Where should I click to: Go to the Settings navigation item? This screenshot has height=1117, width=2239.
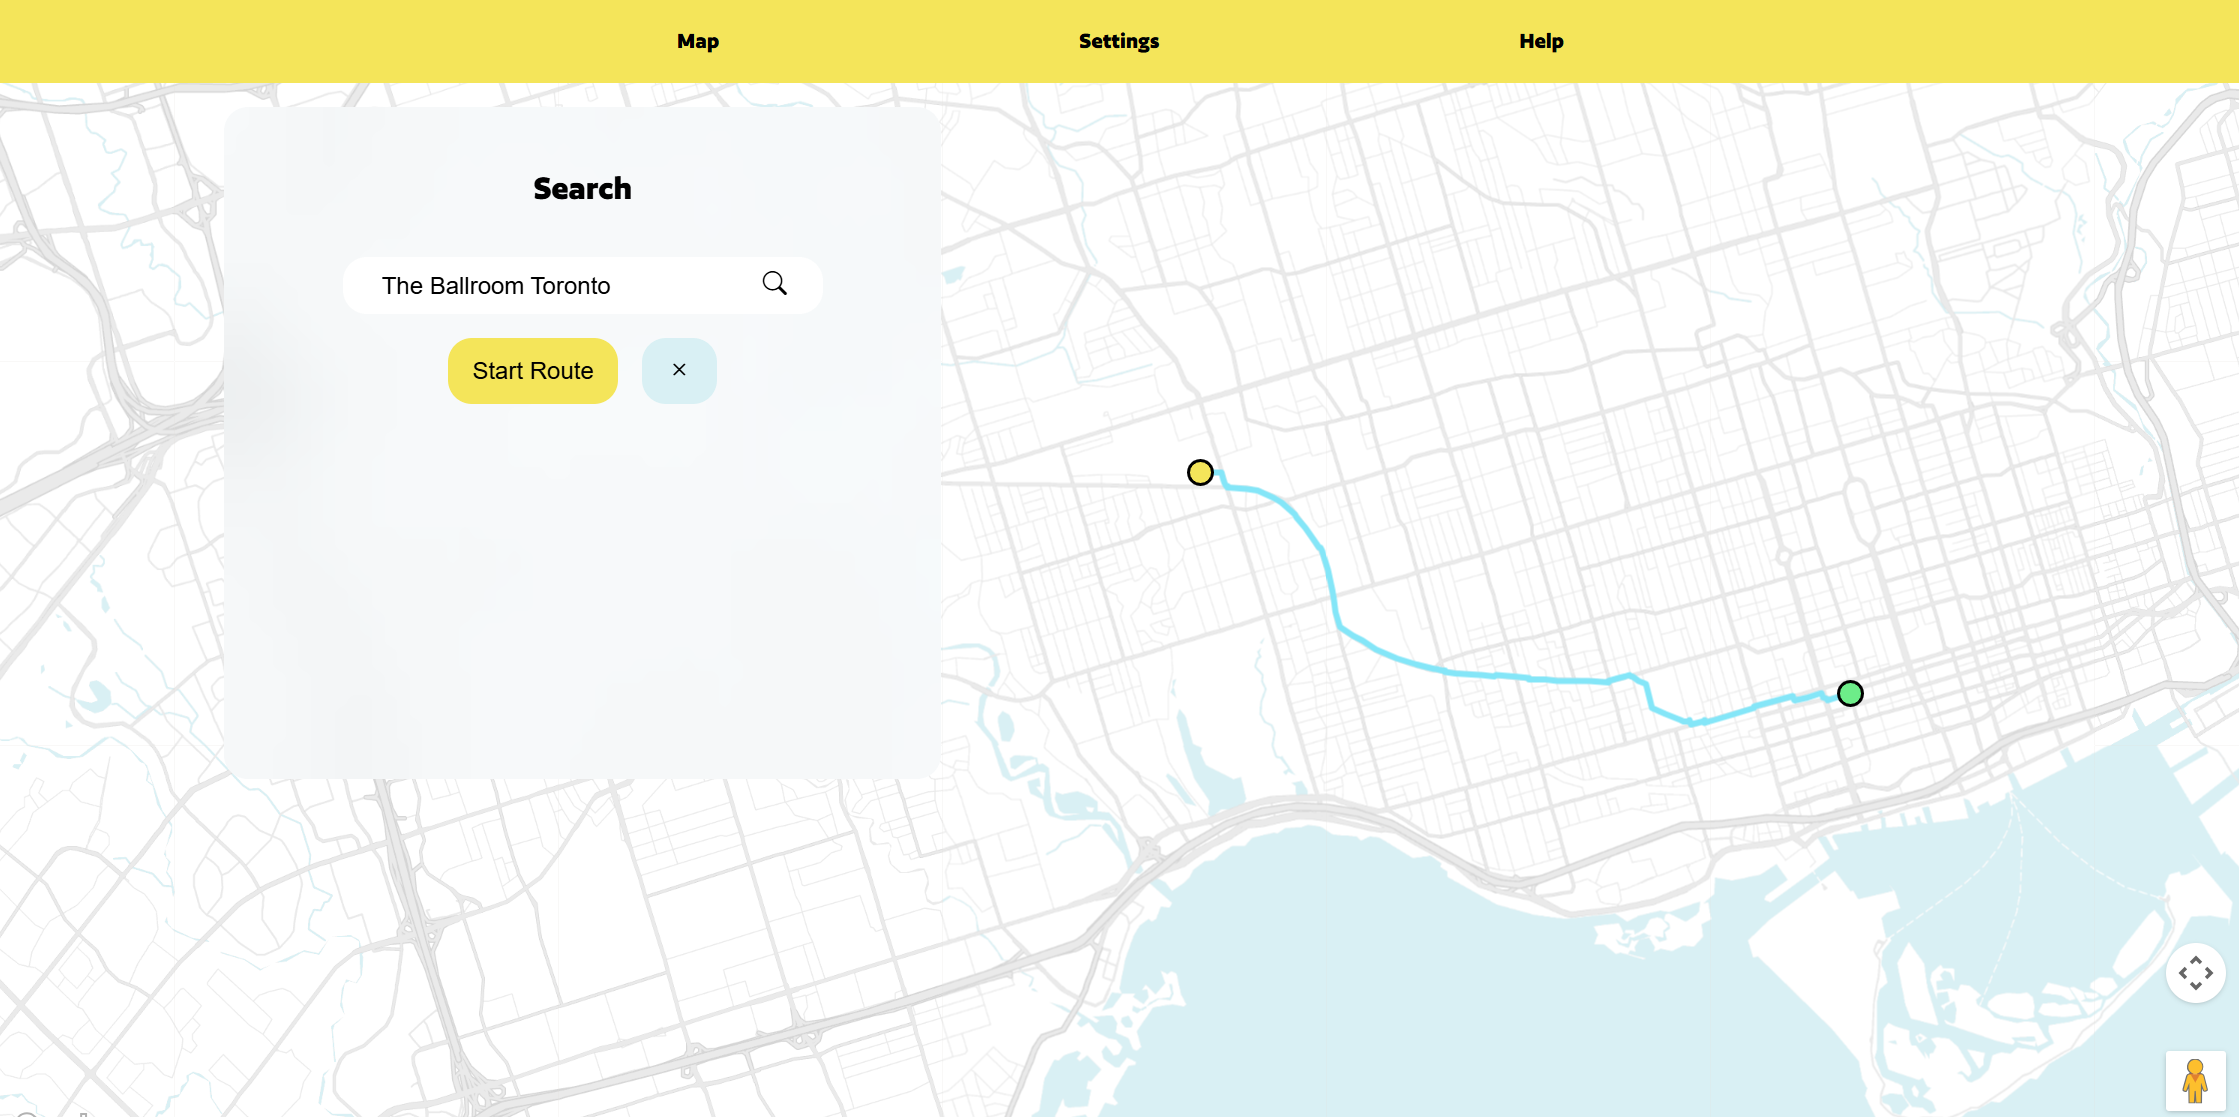(x=1118, y=41)
